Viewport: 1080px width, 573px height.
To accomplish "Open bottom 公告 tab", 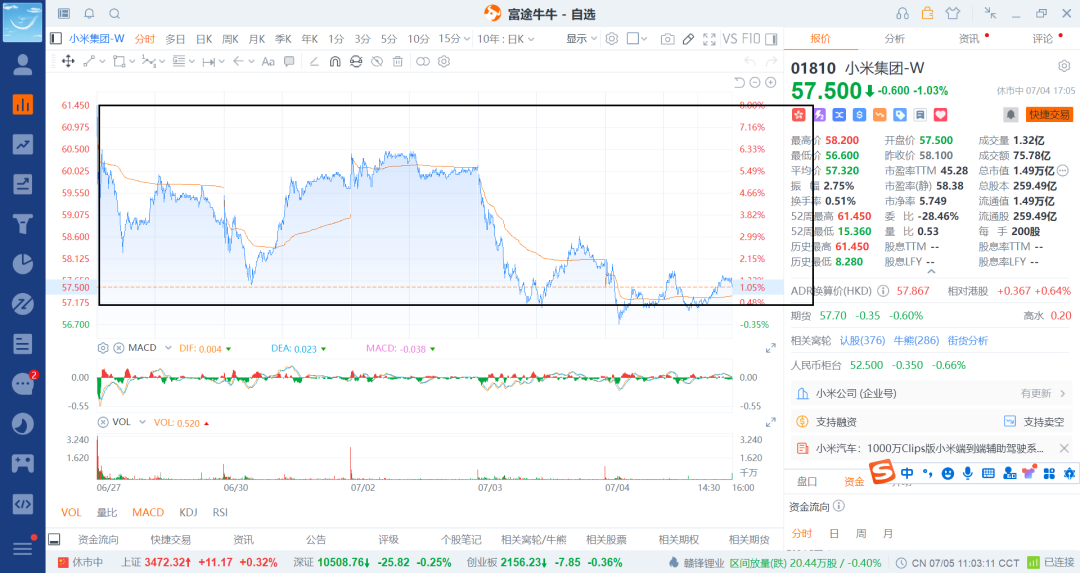I will coord(316,539).
